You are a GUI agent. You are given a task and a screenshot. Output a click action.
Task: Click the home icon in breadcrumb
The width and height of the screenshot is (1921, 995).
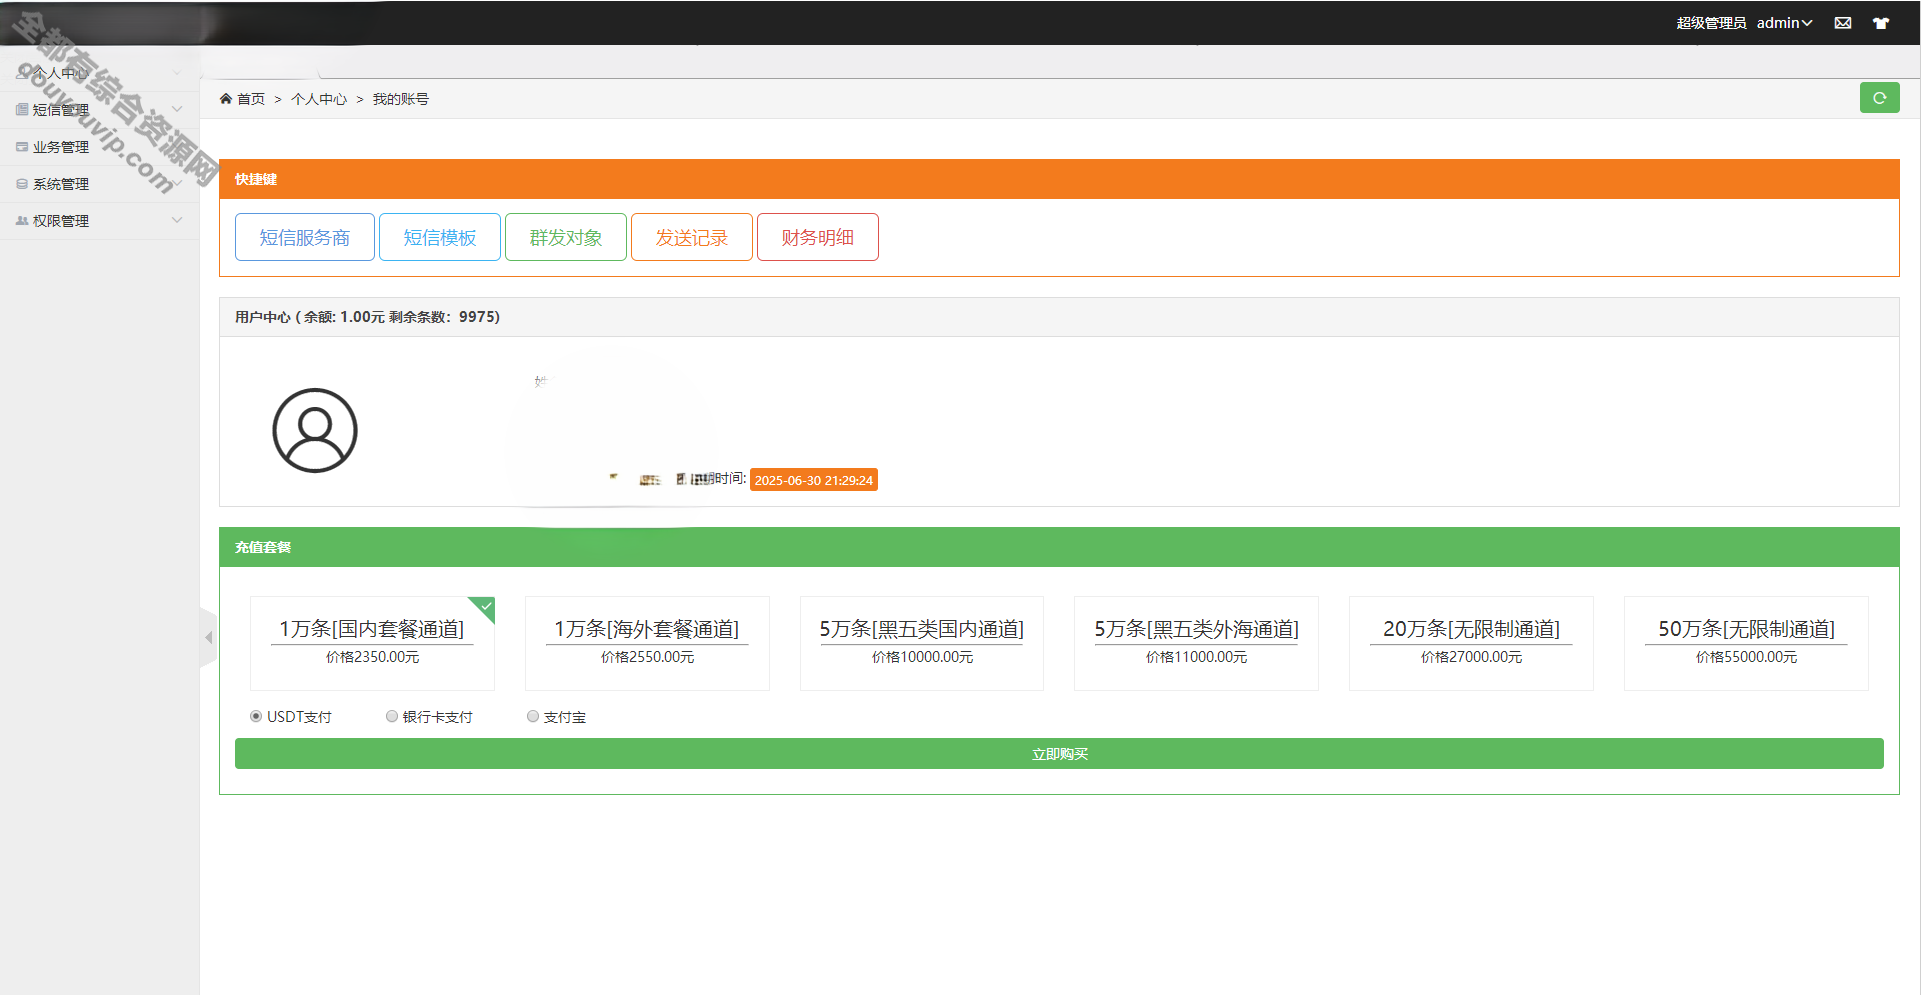pyautogui.click(x=226, y=99)
